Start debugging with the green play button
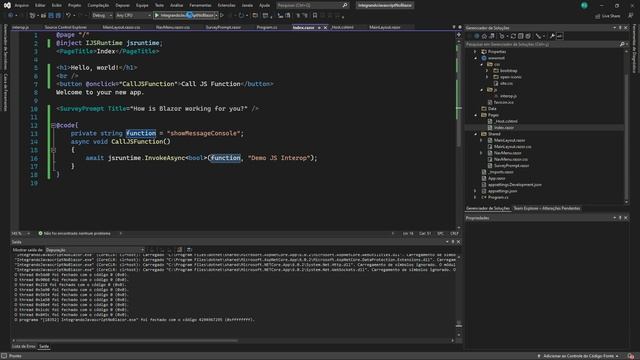Screen dimensions: 640x360 pyautogui.click(x=157, y=16)
